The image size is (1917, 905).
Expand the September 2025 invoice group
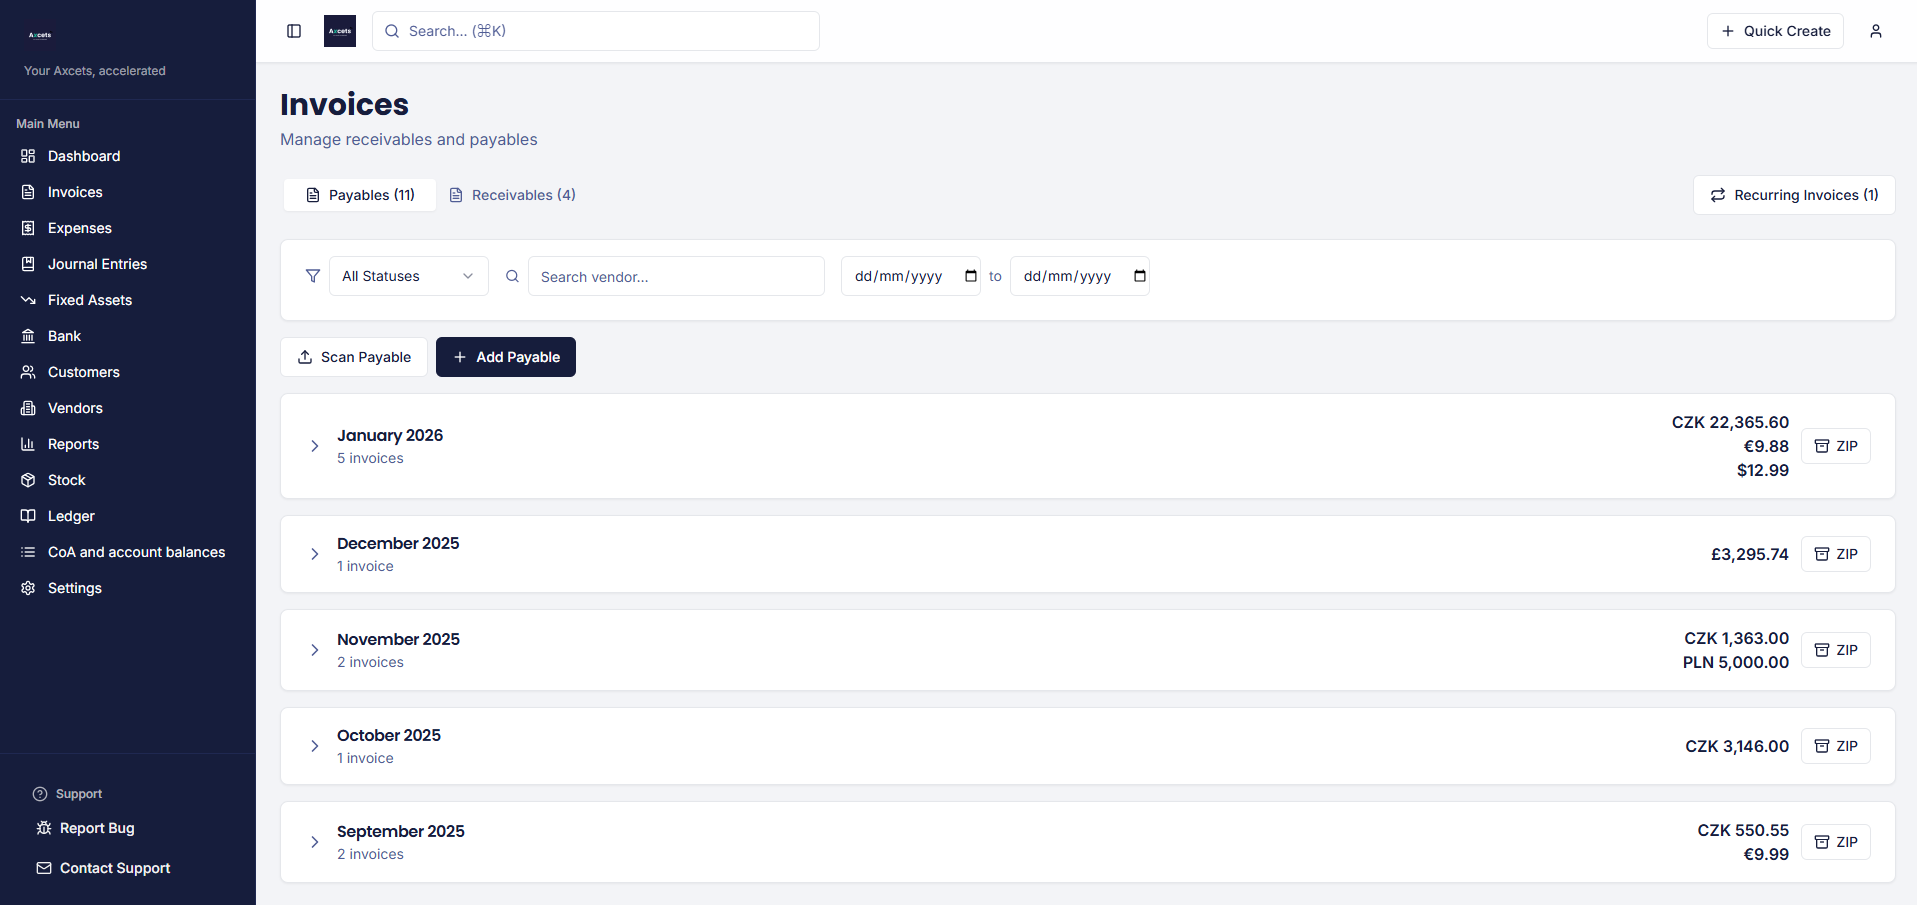point(314,842)
